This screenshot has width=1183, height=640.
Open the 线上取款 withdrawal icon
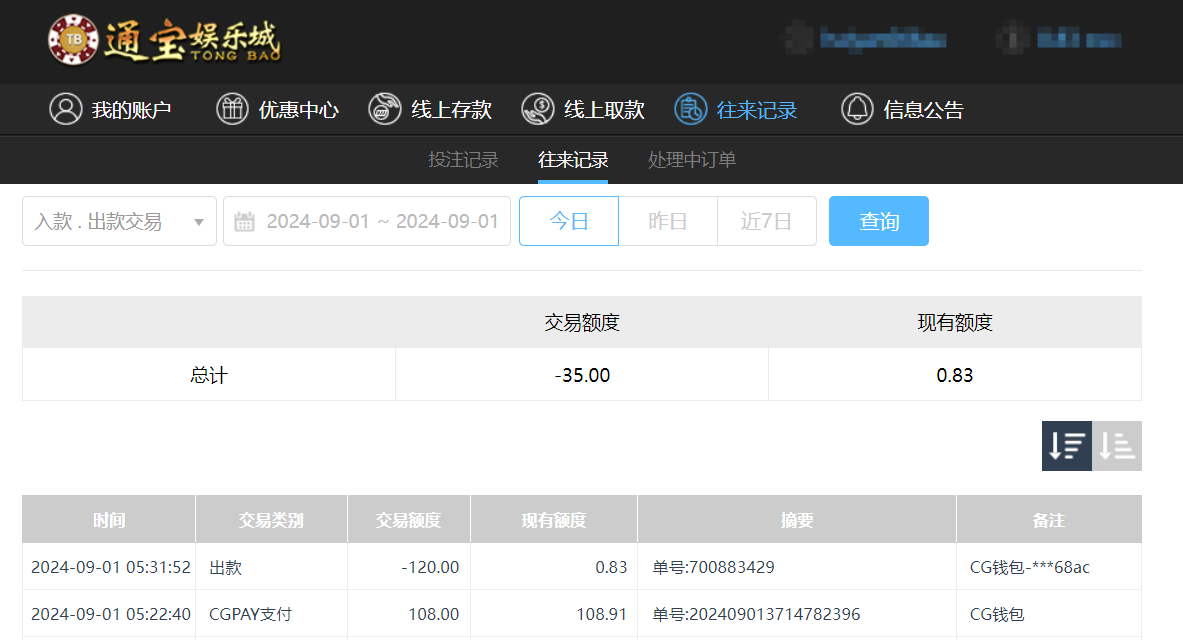click(x=537, y=109)
